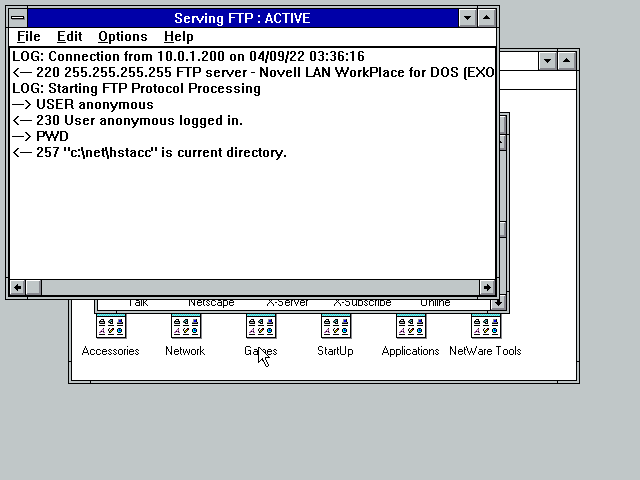
Task: Click the FTP log horizontal scrollbar thumb
Action: click(34, 287)
